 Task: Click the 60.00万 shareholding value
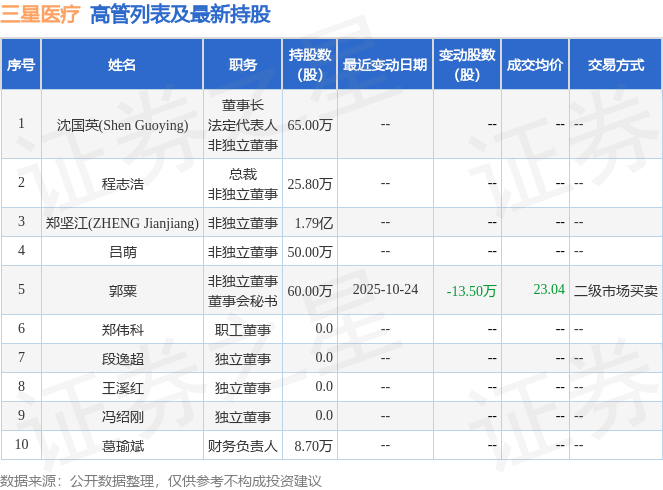pyautogui.click(x=310, y=291)
